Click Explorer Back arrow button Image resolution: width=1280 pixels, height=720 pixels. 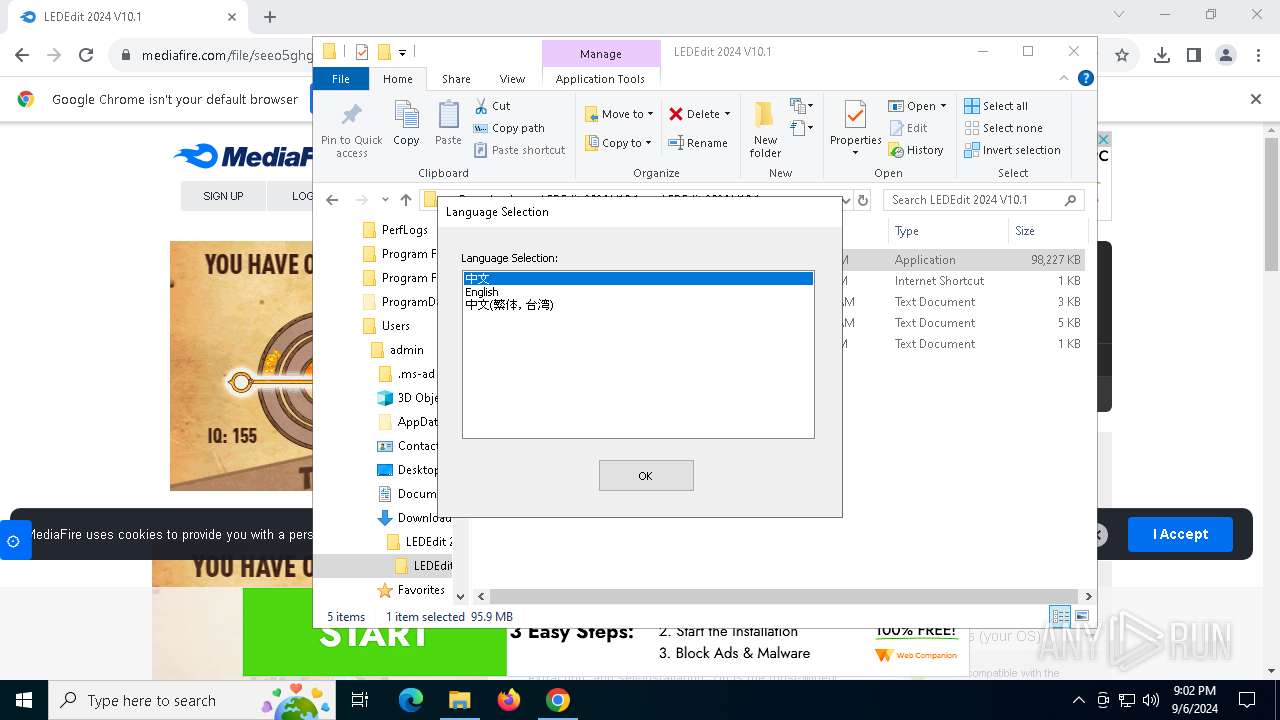[x=332, y=200]
